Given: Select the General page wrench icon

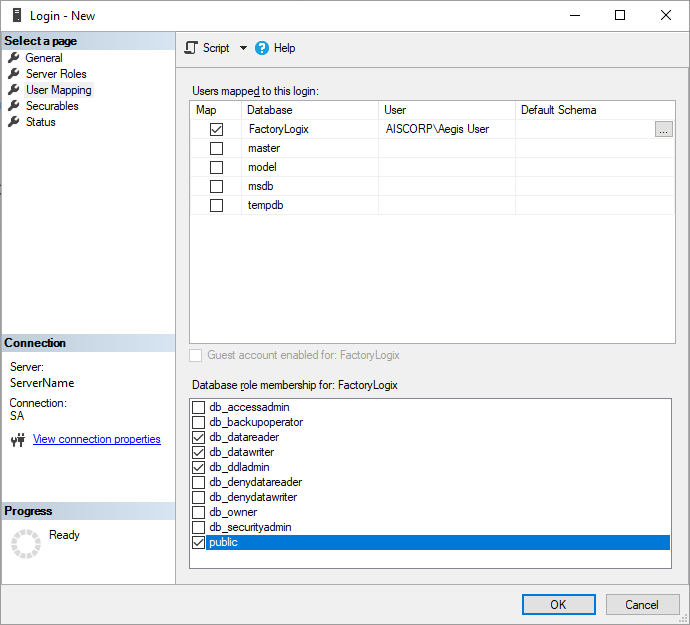Looking at the screenshot, I should [14, 58].
